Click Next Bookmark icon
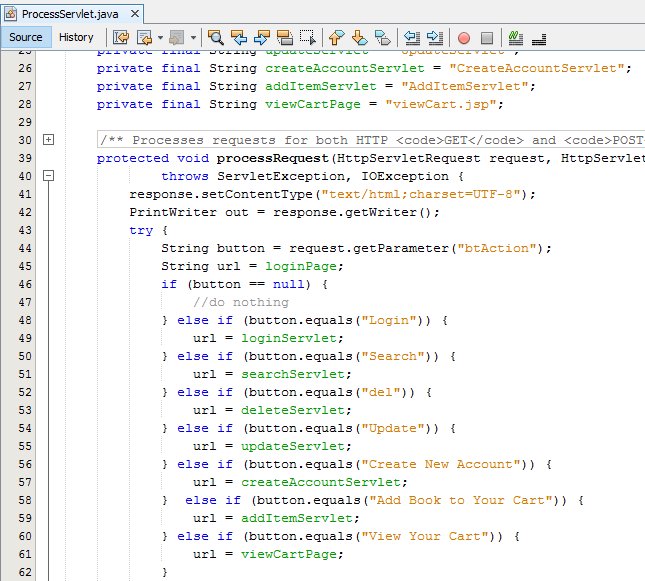The image size is (645, 581). point(360,37)
